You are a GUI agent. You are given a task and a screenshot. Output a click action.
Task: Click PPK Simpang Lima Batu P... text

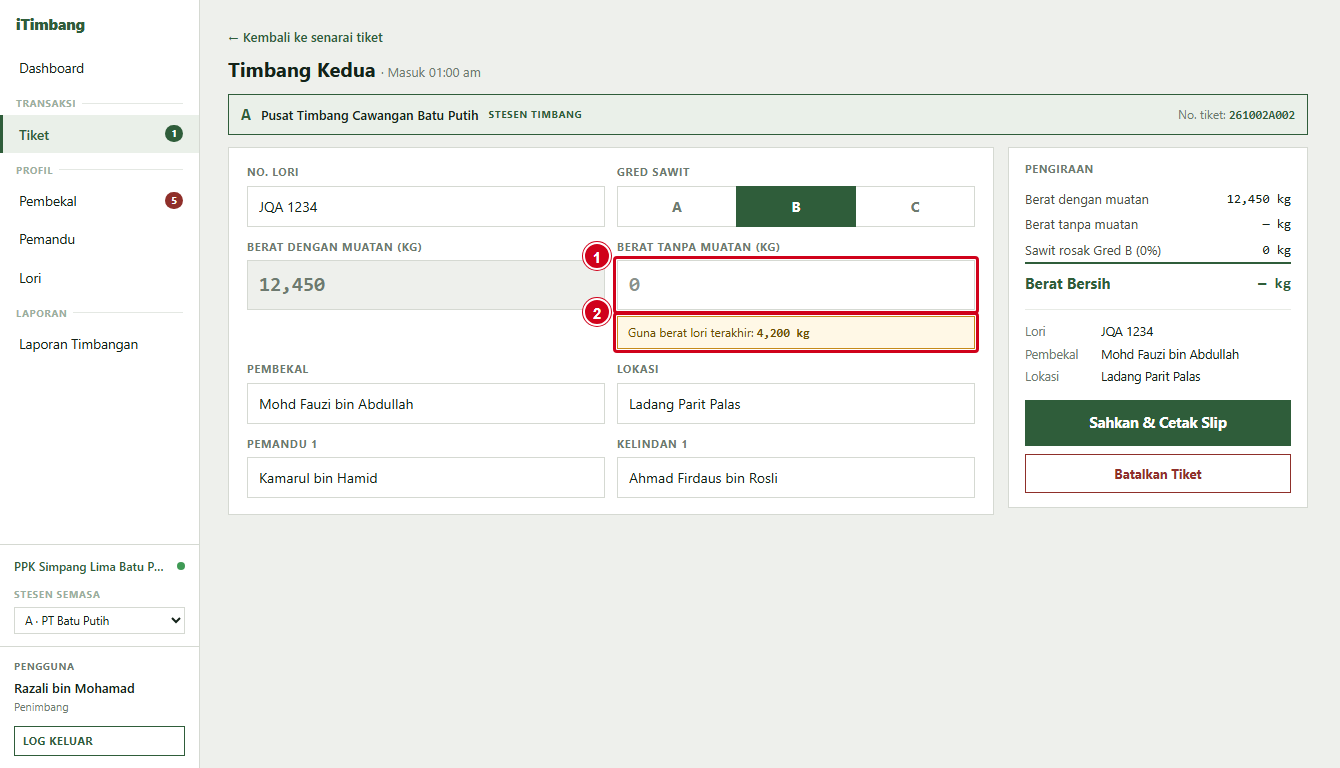click(89, 567)
